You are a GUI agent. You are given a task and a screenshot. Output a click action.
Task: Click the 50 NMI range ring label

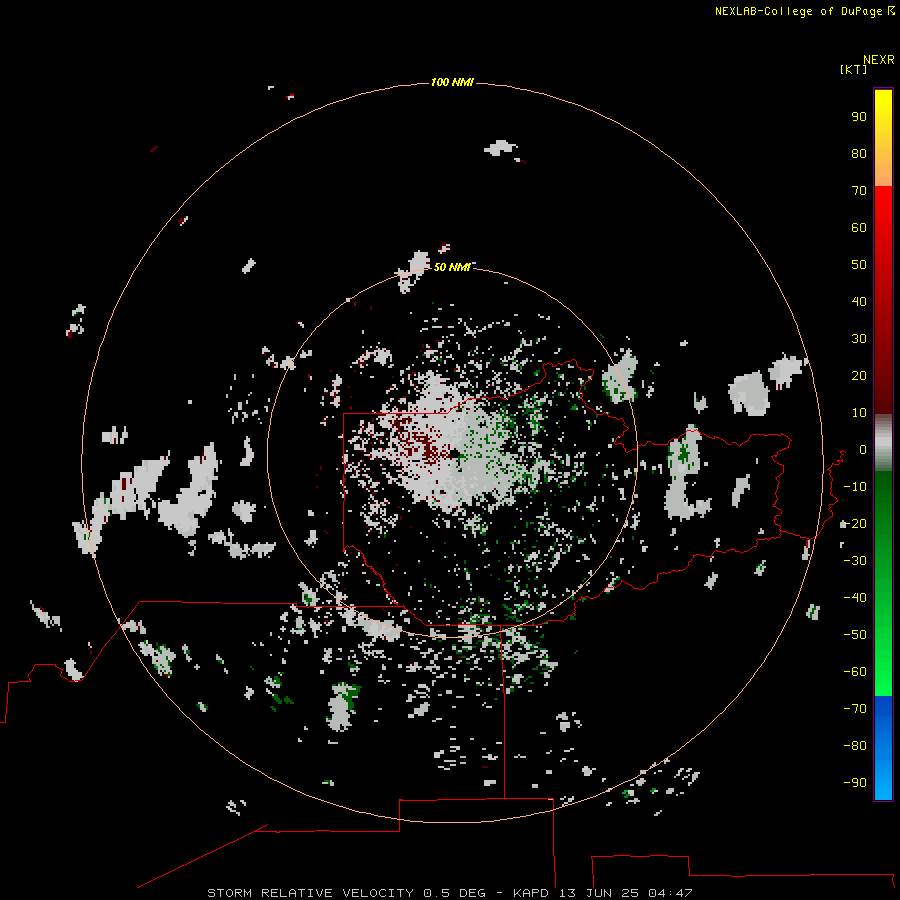(x=452, y=267)
